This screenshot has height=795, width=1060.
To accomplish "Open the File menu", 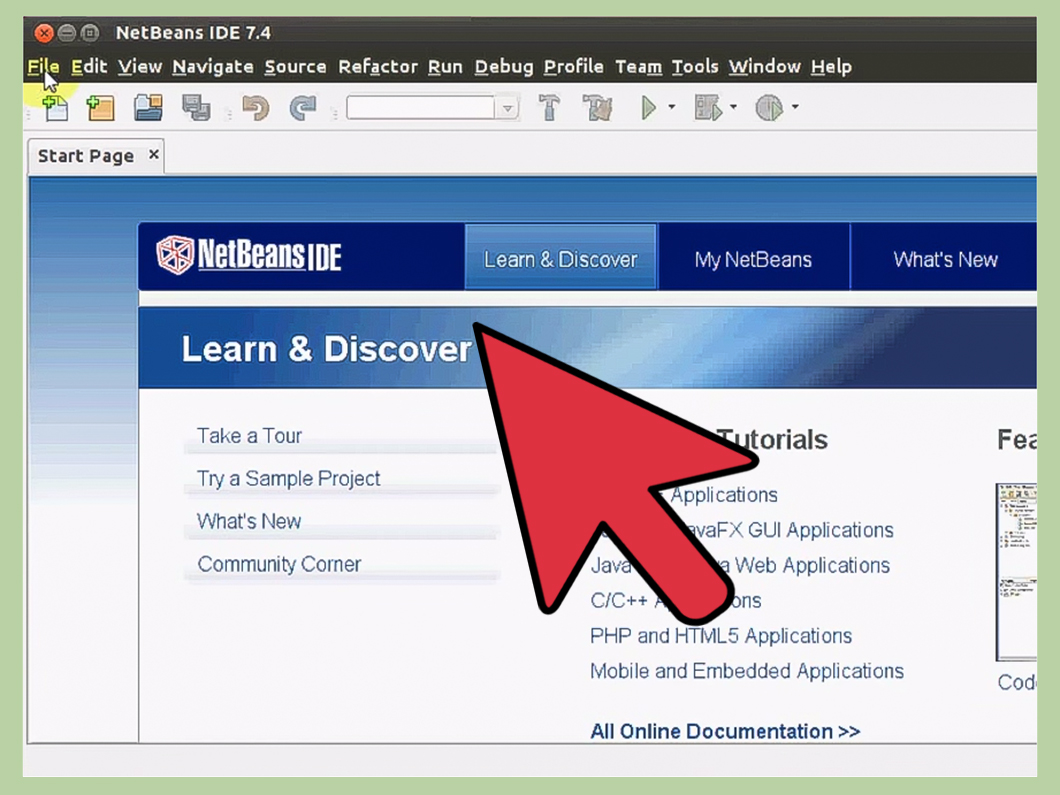I will tap(43, 66).
